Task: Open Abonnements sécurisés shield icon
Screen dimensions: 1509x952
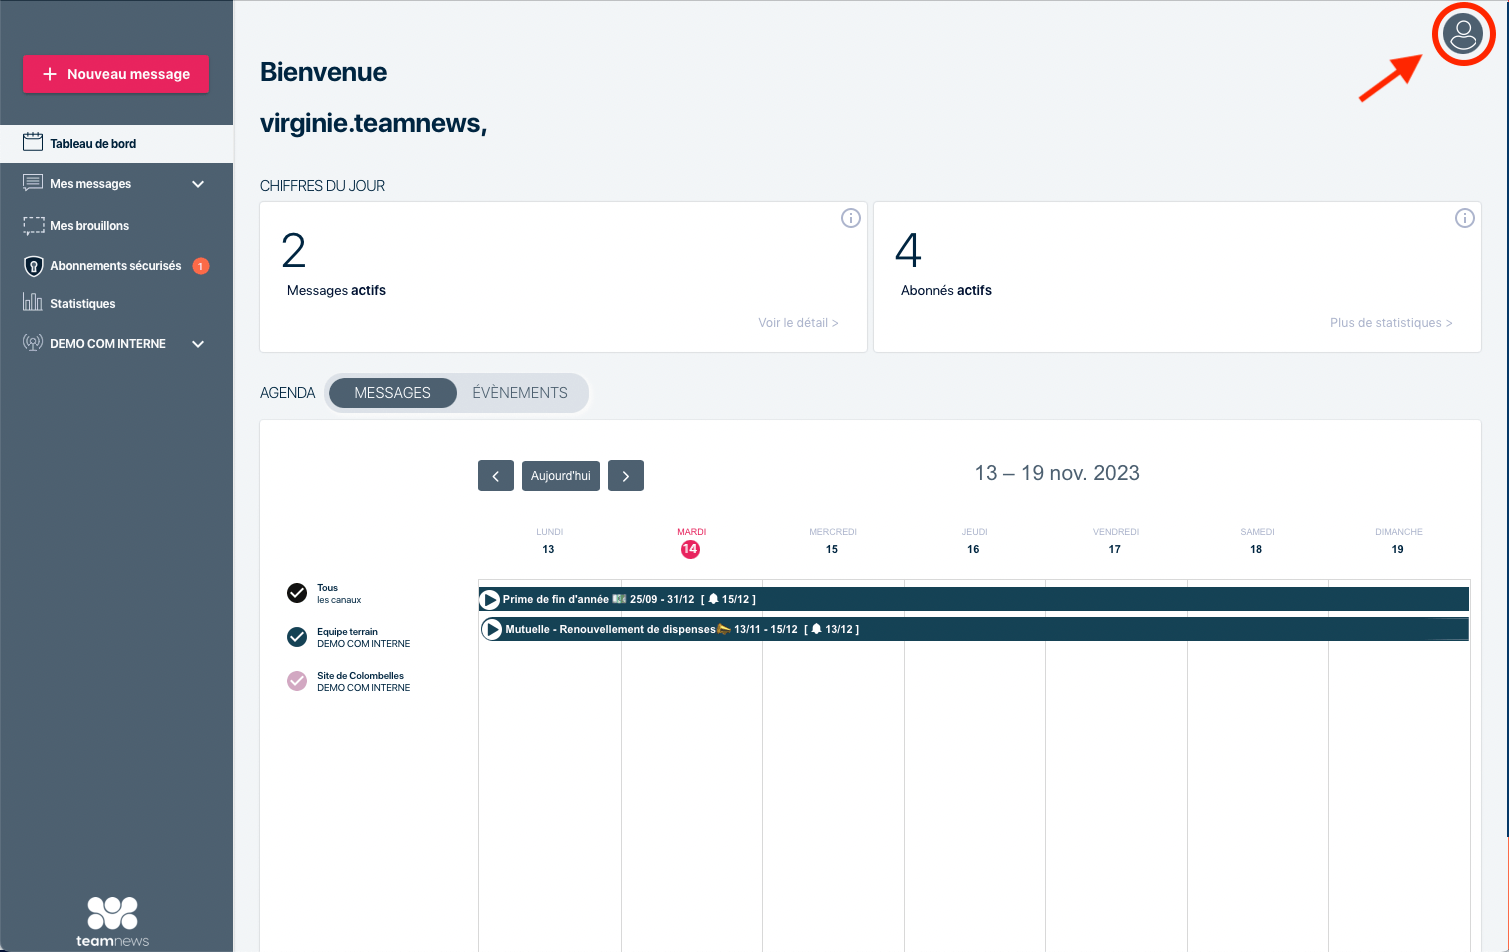Action: point(34,266)
